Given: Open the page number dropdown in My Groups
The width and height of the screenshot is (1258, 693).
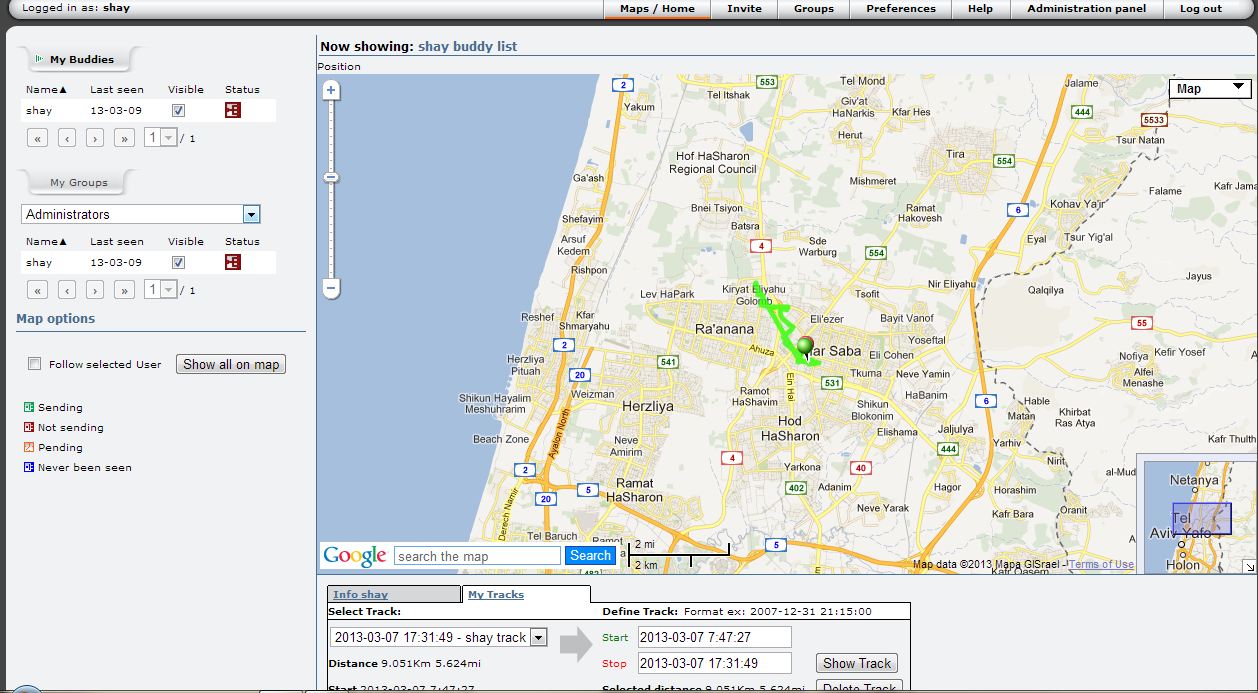Looking at the screenshot, I should point(160,290).
